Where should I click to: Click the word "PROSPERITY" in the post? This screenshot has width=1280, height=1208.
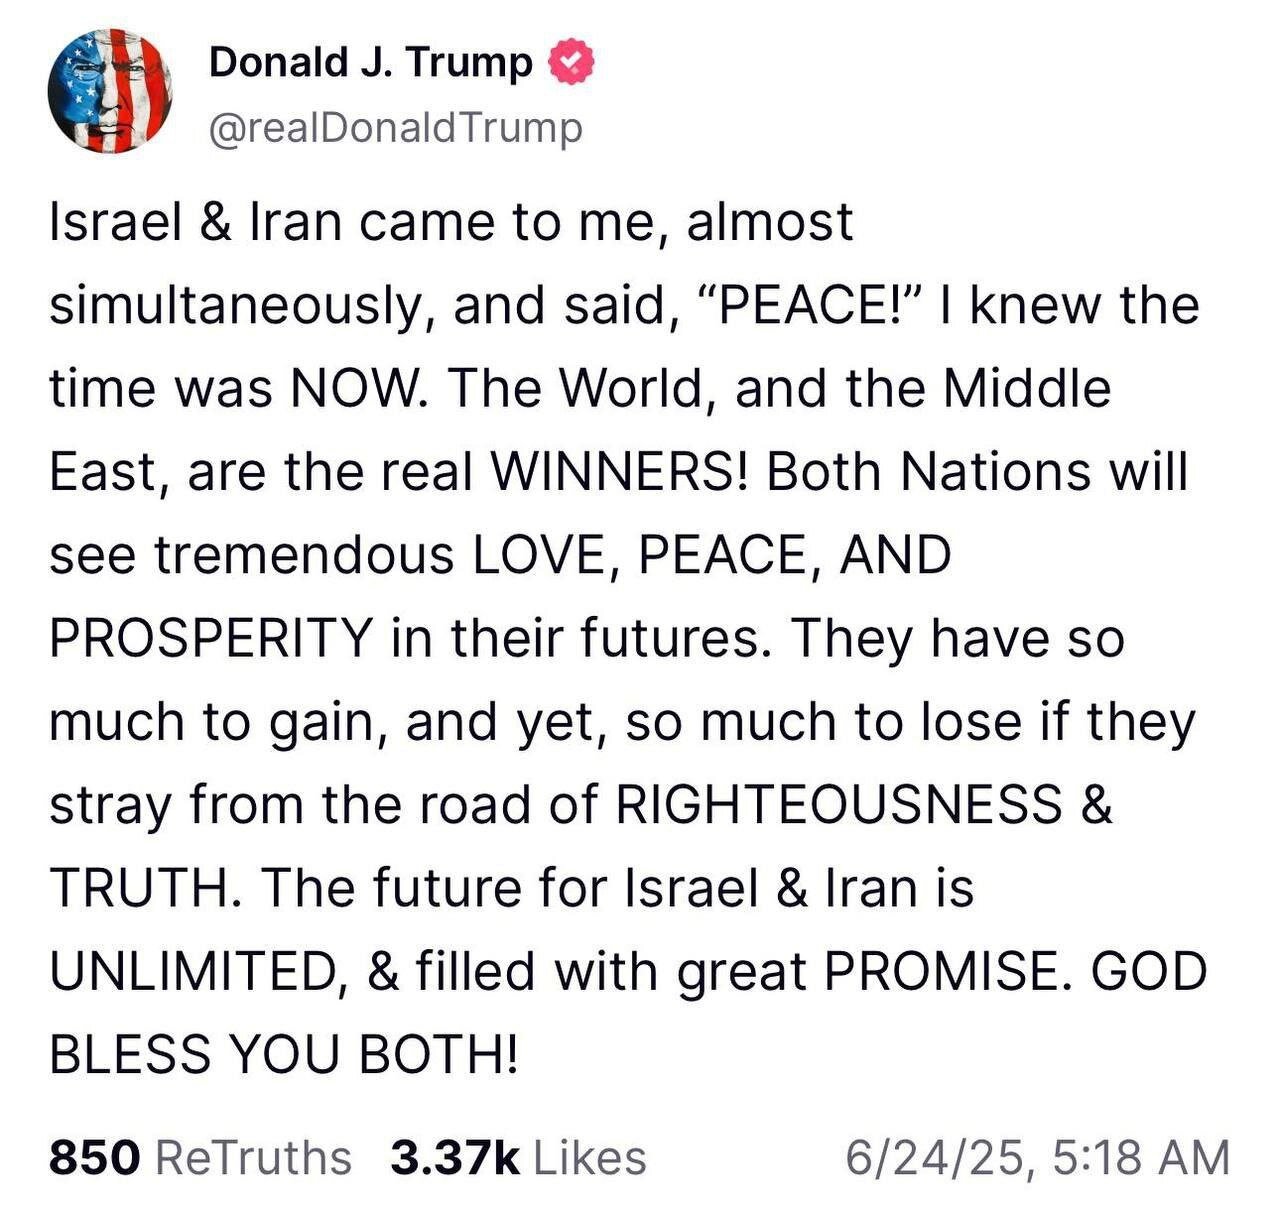coord(212,638)
